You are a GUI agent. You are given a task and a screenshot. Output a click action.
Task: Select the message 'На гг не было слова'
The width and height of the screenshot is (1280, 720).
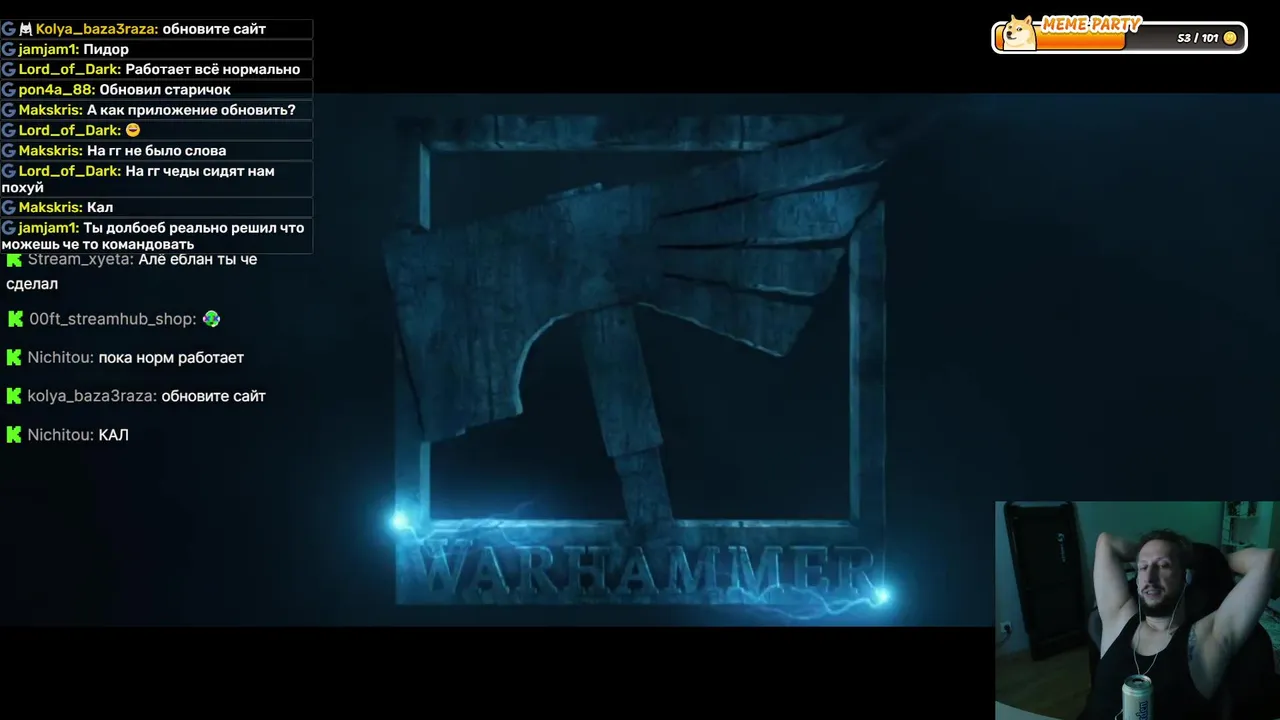tap(156, 150)
